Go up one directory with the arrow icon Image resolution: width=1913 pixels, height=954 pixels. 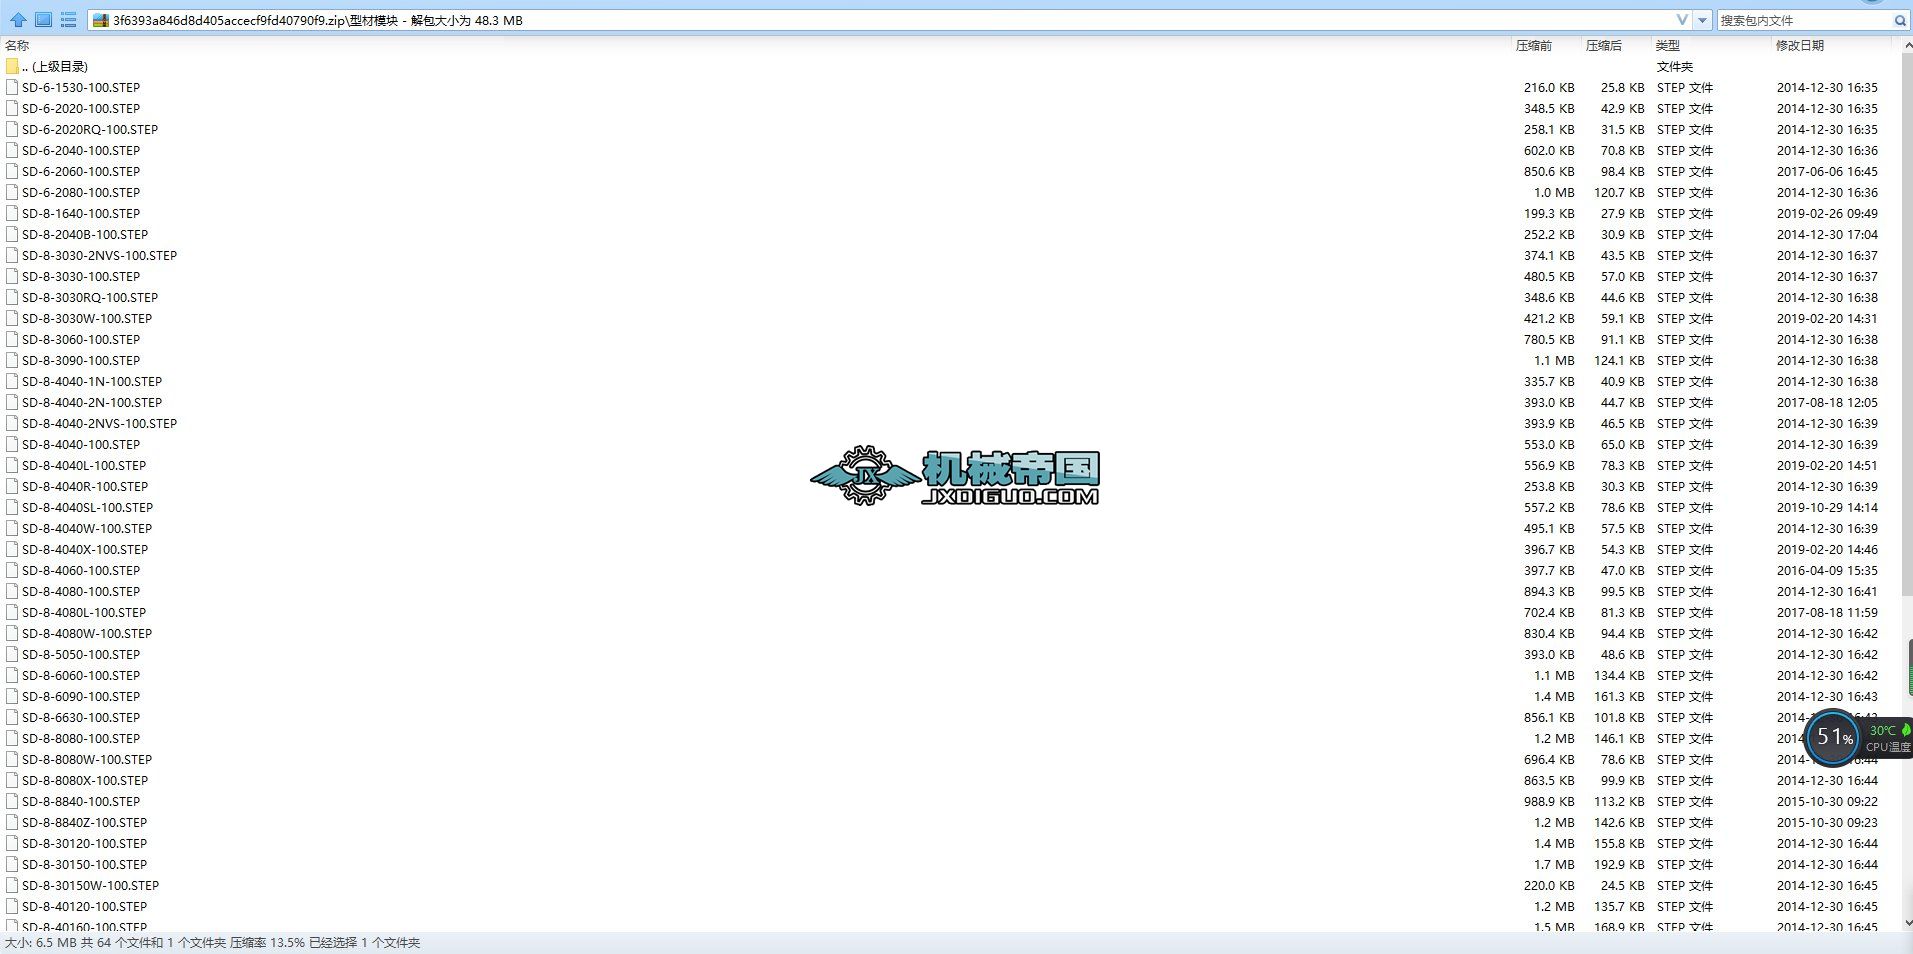coord(18,20)
